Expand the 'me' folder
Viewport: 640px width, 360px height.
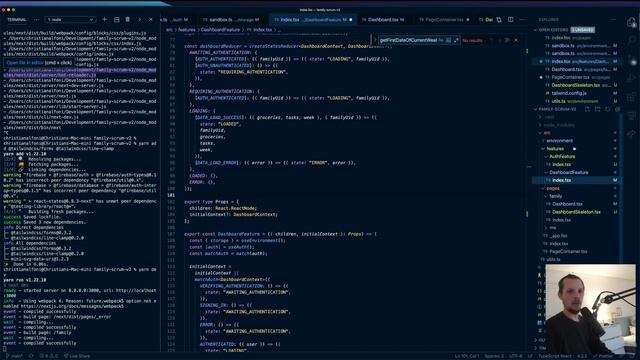pyautogui.click(x=577, y=228)
